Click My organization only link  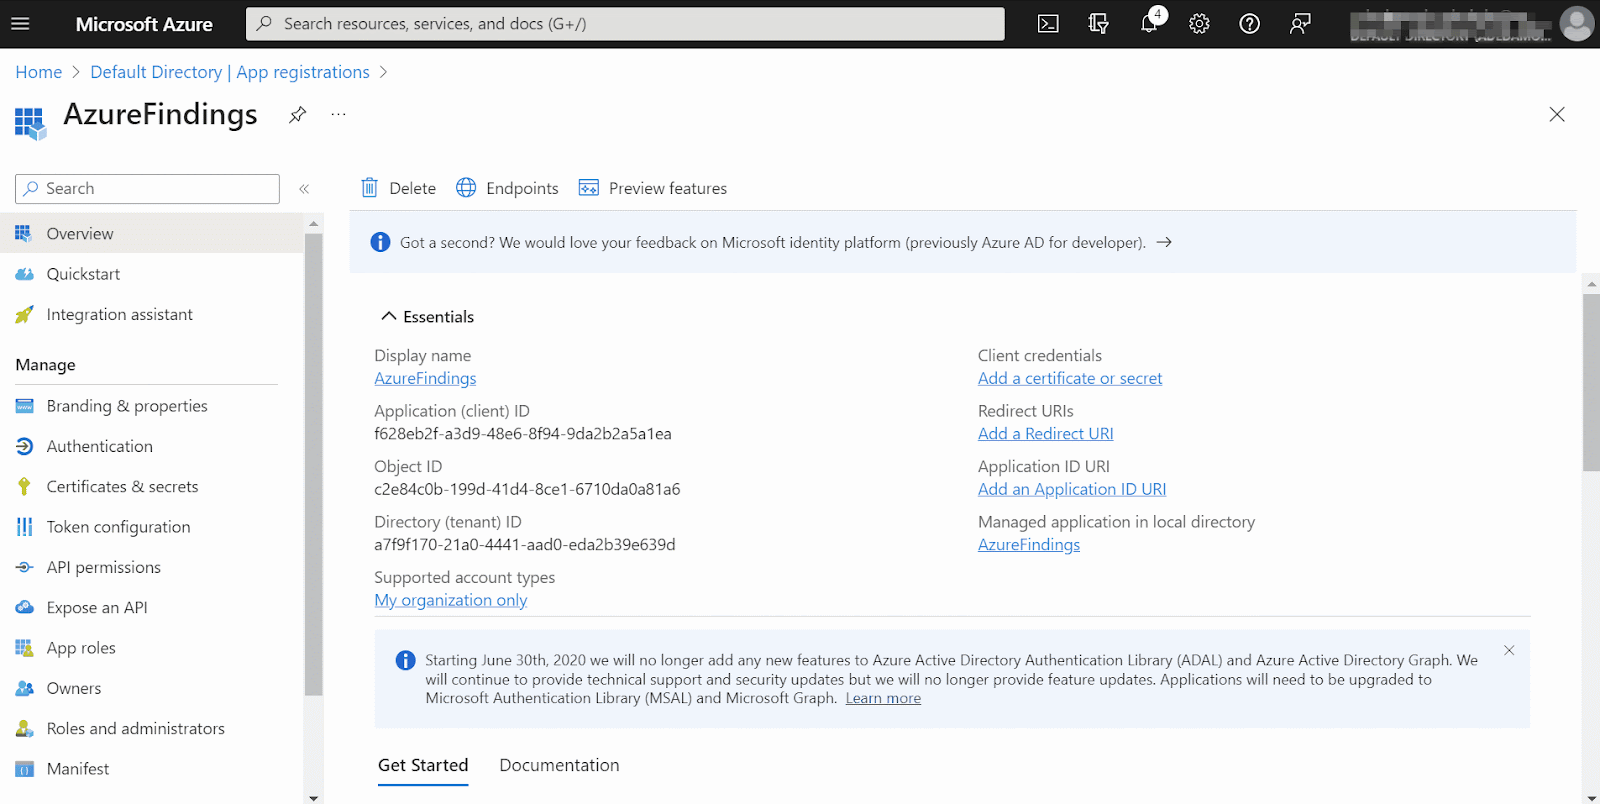click(451, 600)
